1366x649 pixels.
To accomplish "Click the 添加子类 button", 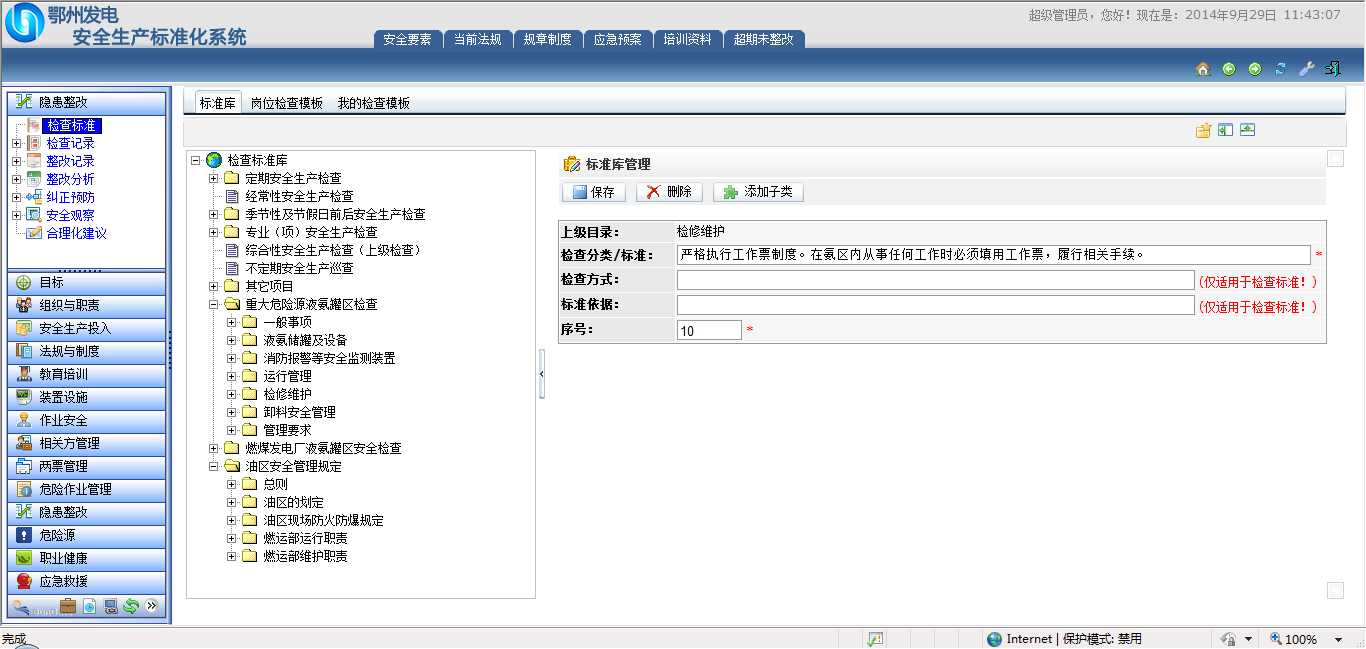I will [x=758, y=192].
